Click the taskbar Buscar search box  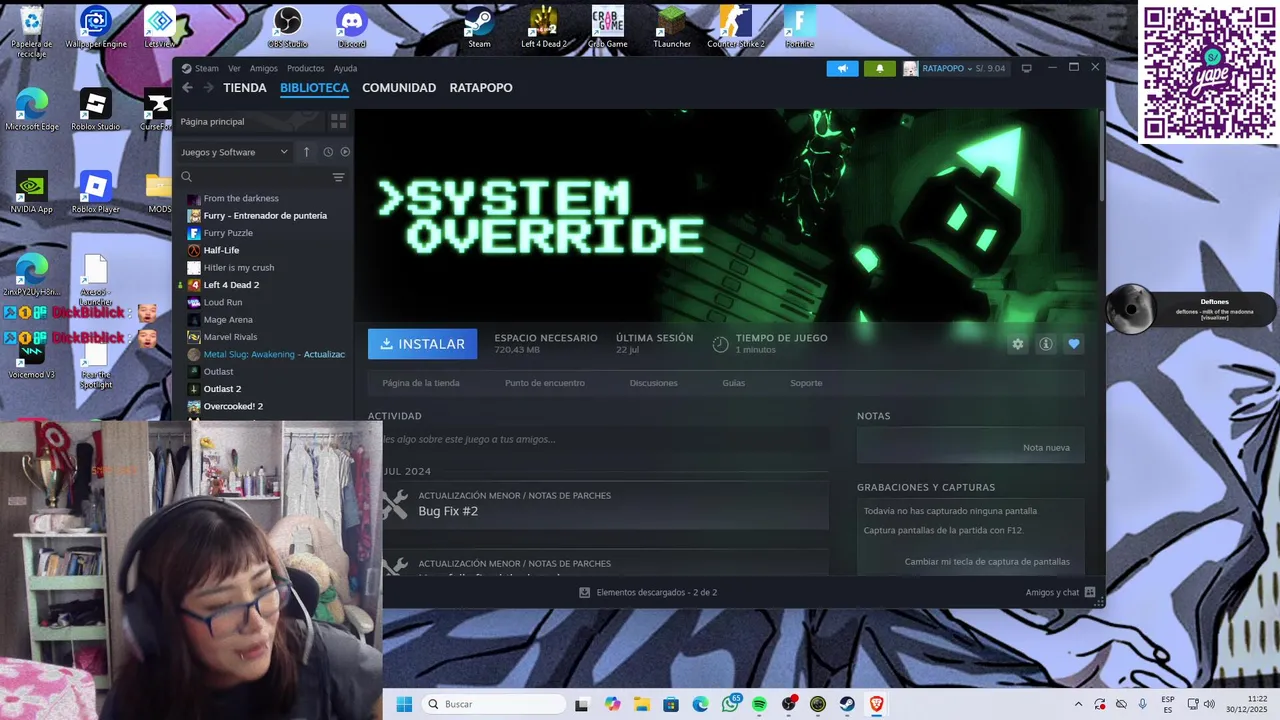(494, 704)
